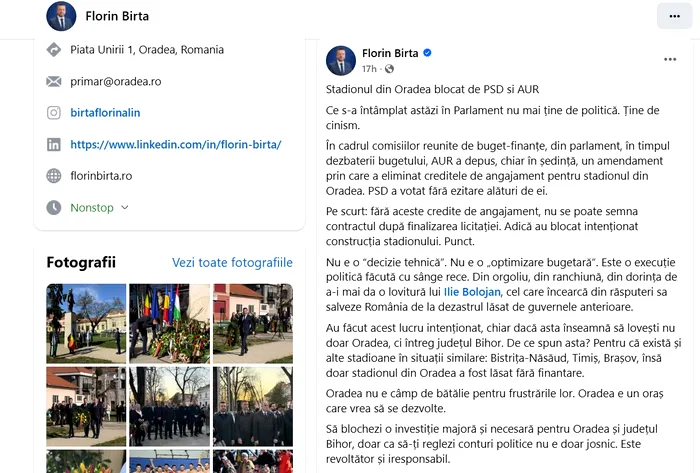Click the LinkedIn icon
Screen dimensions: 700x473
[x=54, y=145]
